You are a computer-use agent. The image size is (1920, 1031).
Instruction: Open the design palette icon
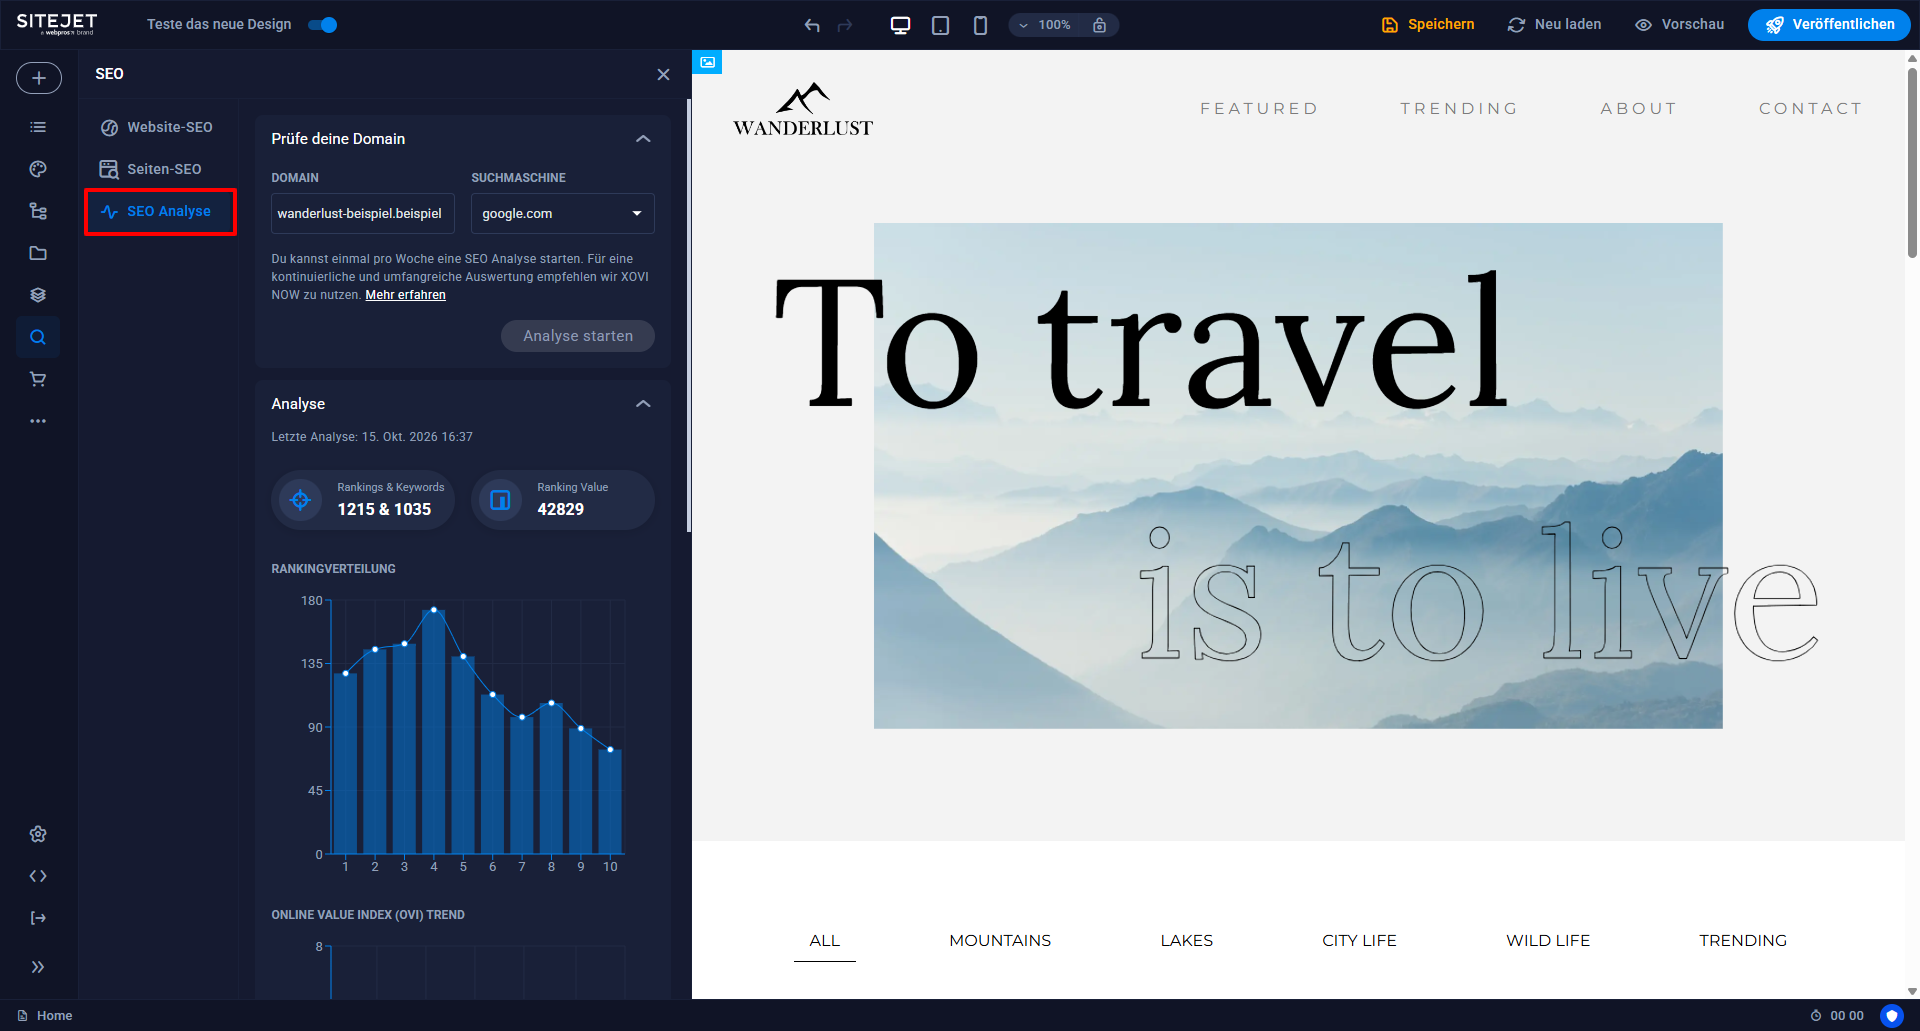[x=38, y=169]
